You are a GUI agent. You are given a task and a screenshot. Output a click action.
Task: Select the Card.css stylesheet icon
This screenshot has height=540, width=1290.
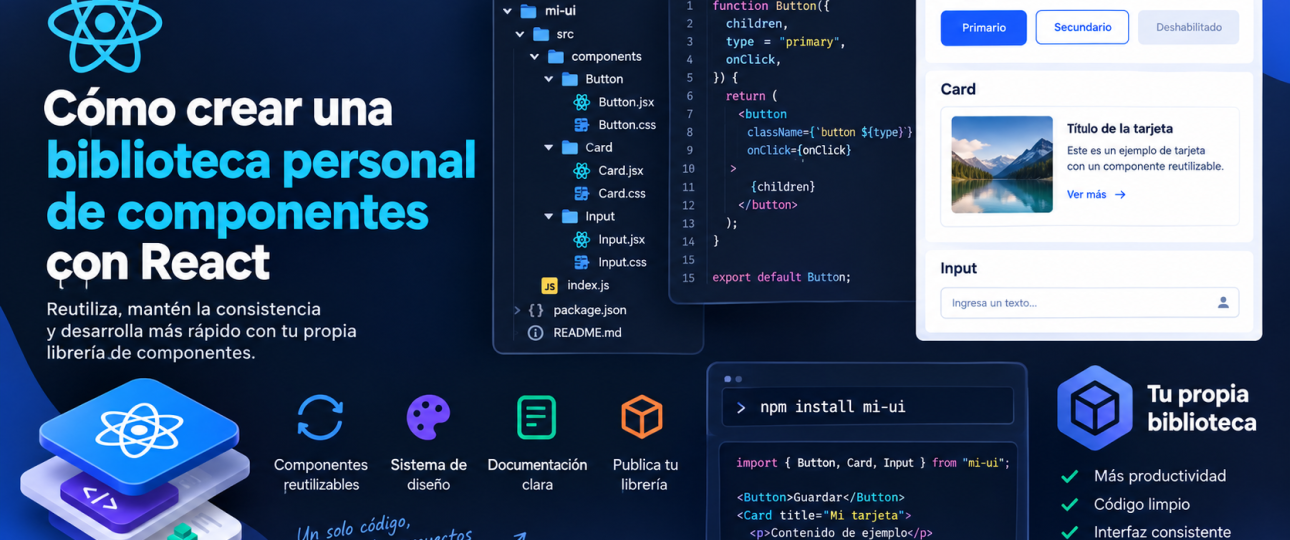click(x=582, y=194)
